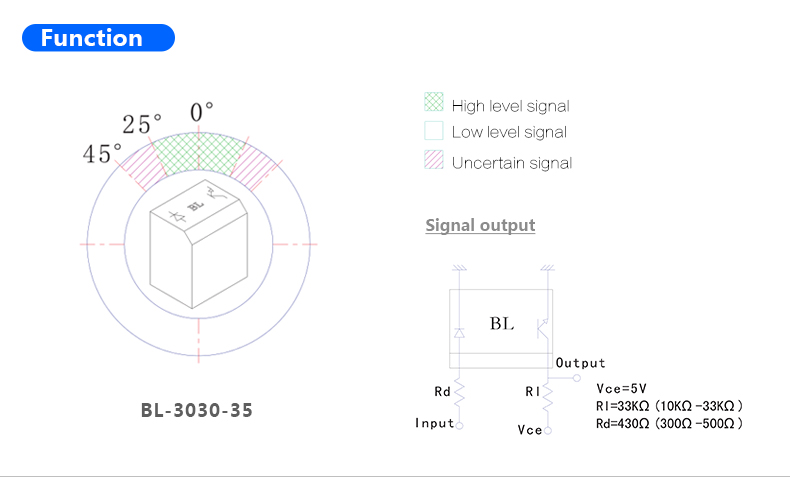Click the diode symbol inside BL box
The height and width of the screenshot is (490, 790).
tap(459, 333)
